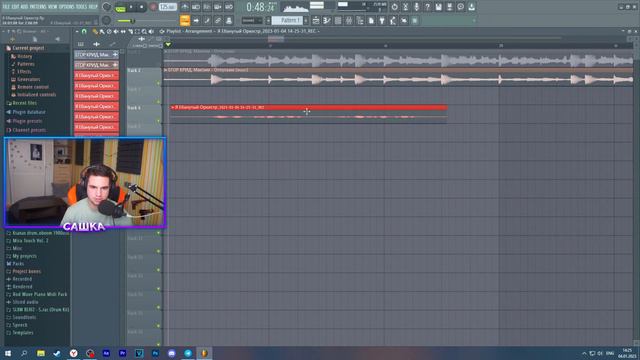Toggle recording countdown
640x360 pixels.
207,7
